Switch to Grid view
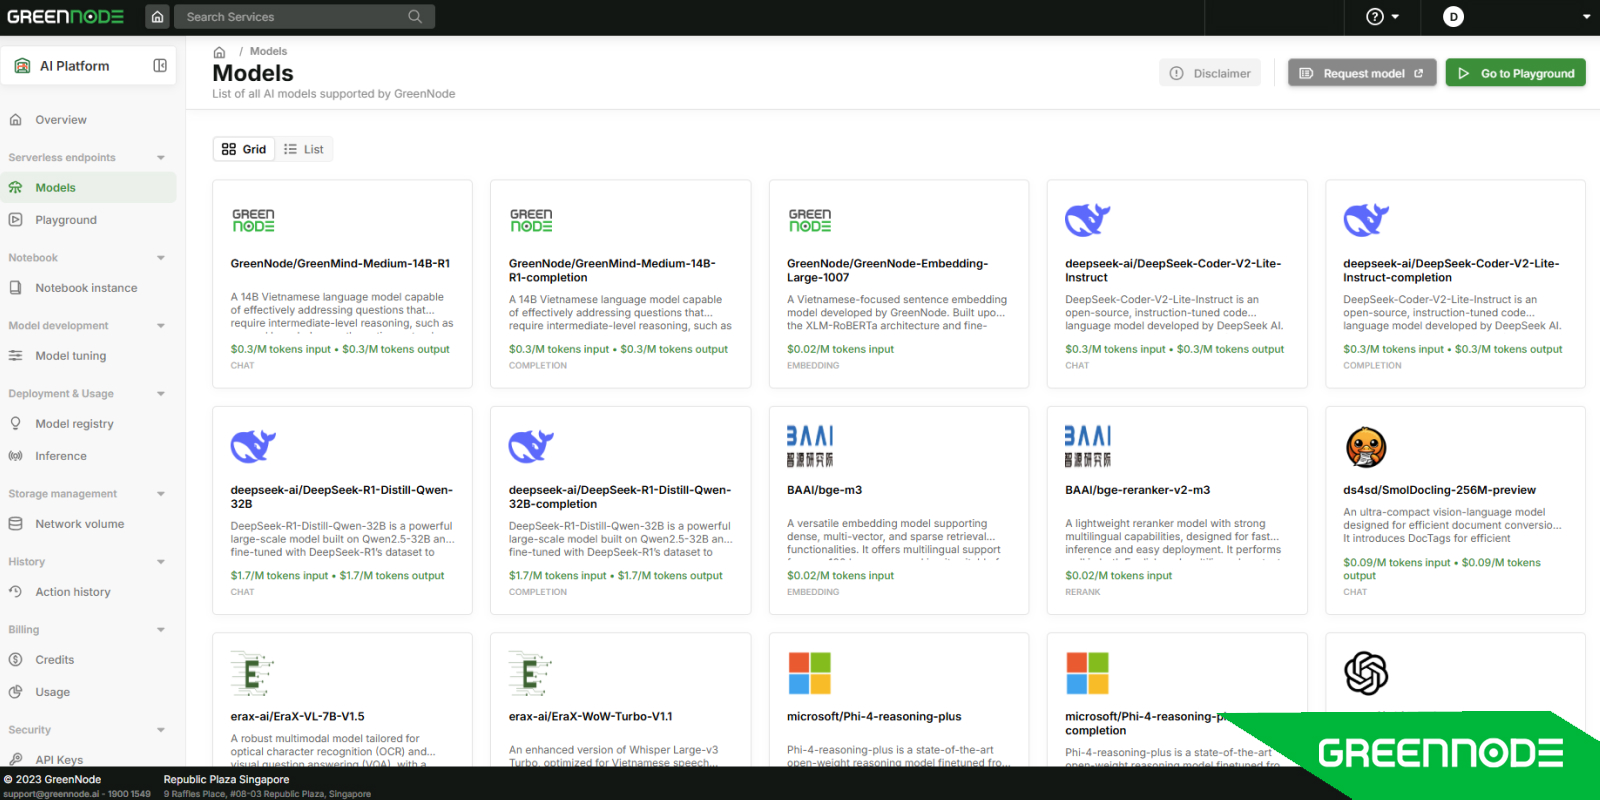This screenshot has width=1600, height=800. tap(244, 149)
